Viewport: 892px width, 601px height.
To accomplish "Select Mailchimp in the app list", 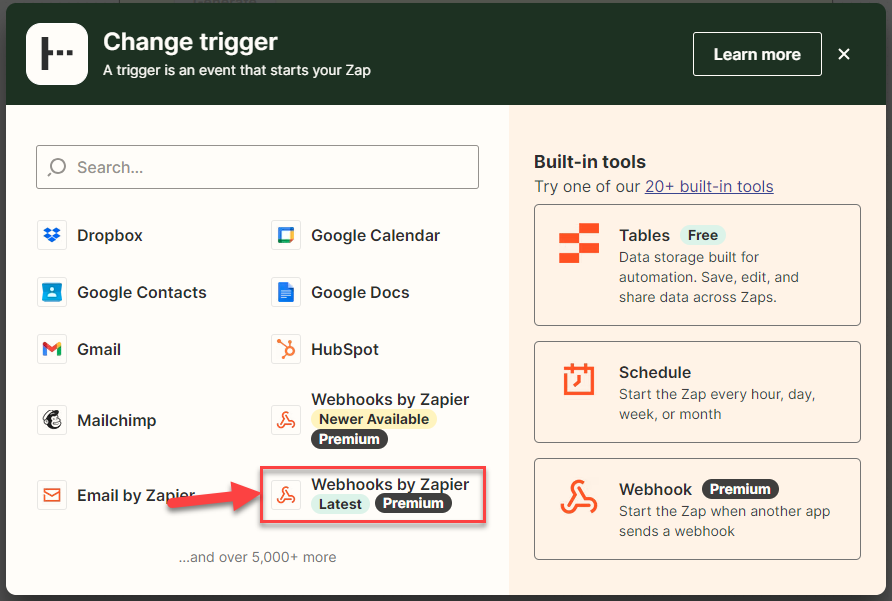I will 117,420.
